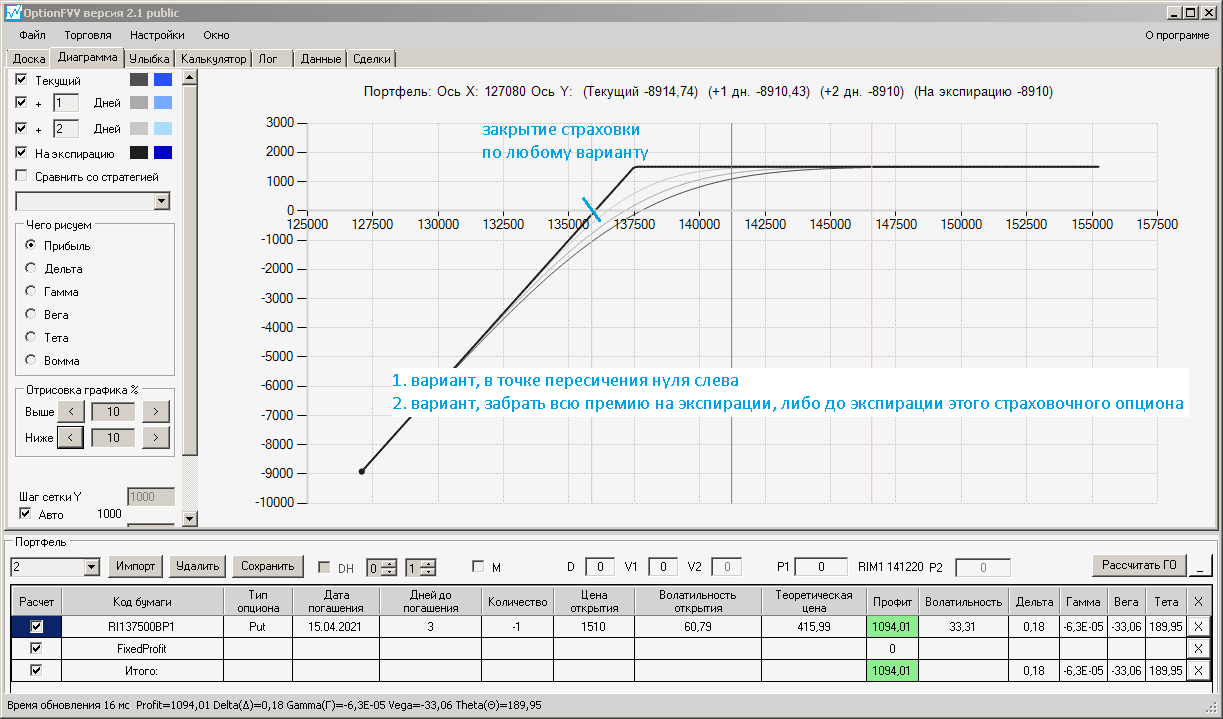
Task: Click the +2 days input field
Action: pos(65,129)
